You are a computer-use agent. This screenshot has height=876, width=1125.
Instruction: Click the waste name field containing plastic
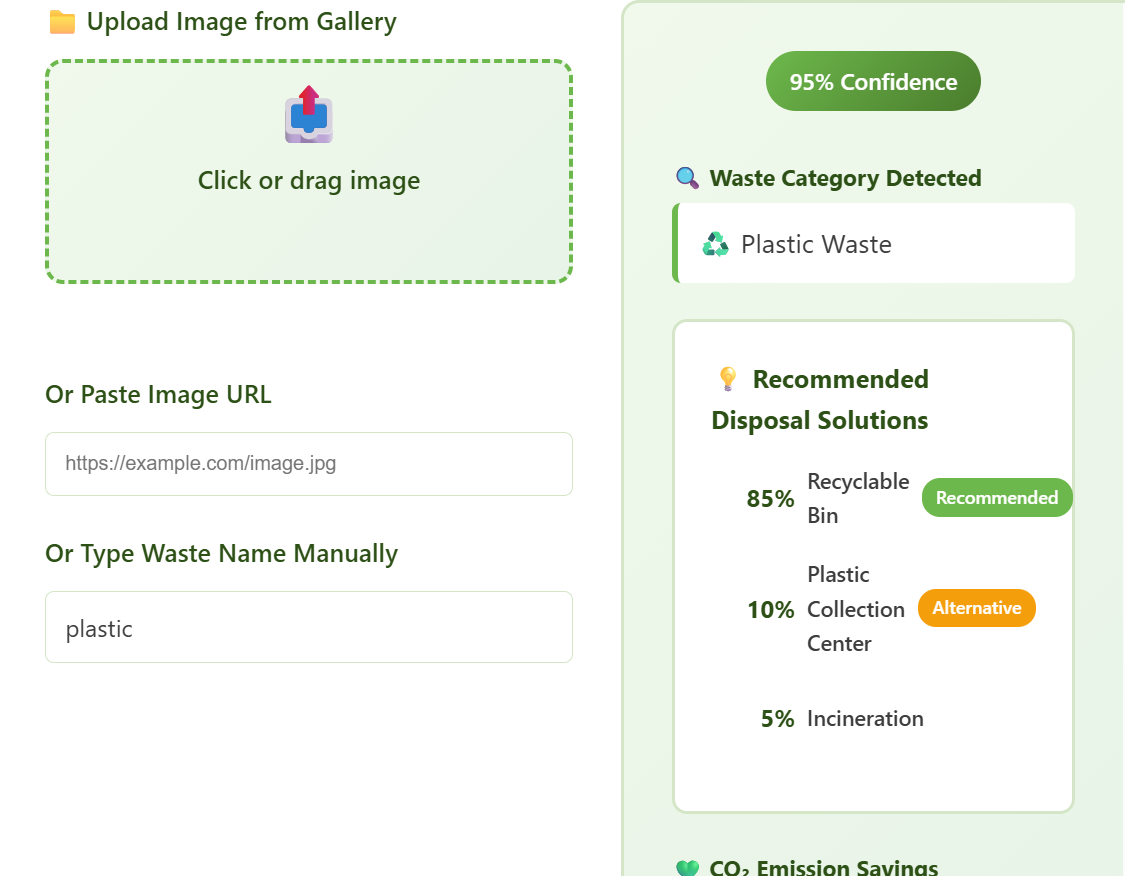click(309, 627)
